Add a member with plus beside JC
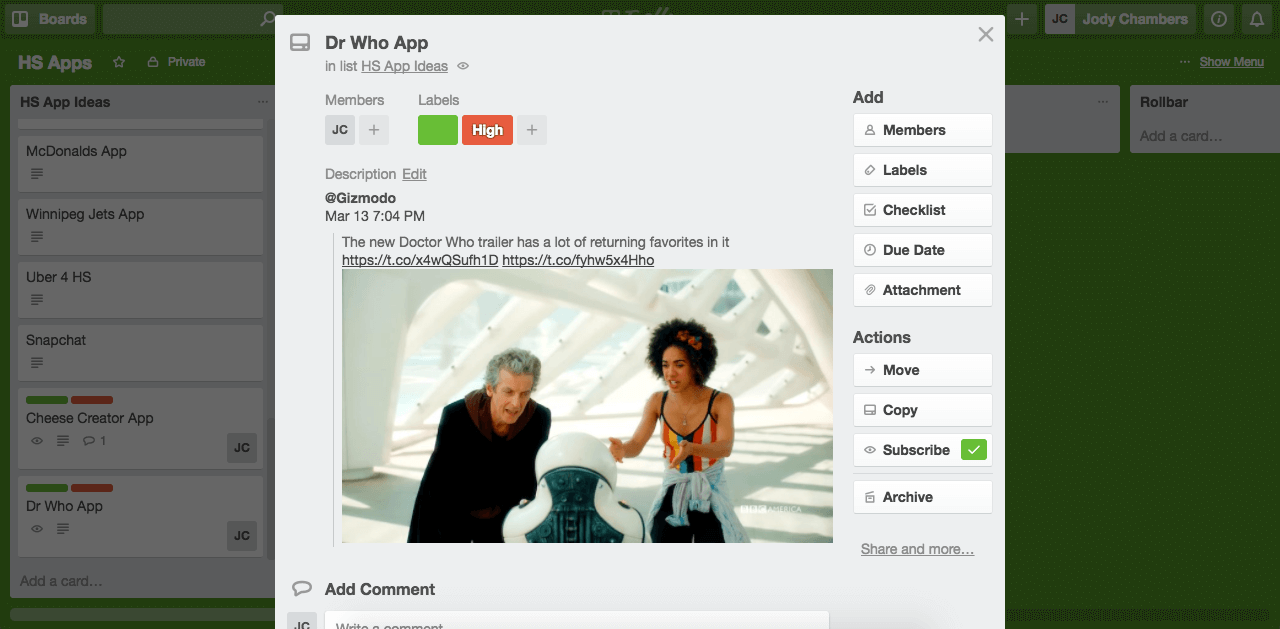Viewport: 1280px width, 629px height. 374,130
